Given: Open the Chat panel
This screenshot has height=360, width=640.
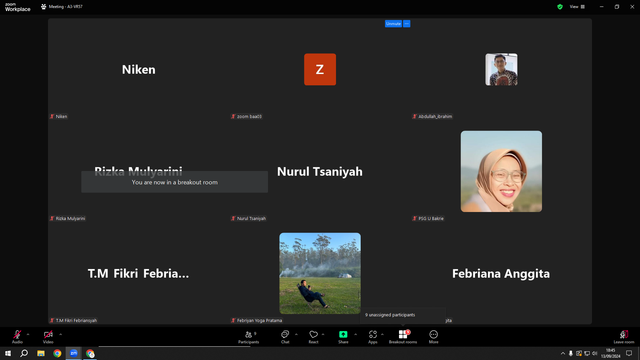Looking at the screenshot, I should 285,337.
